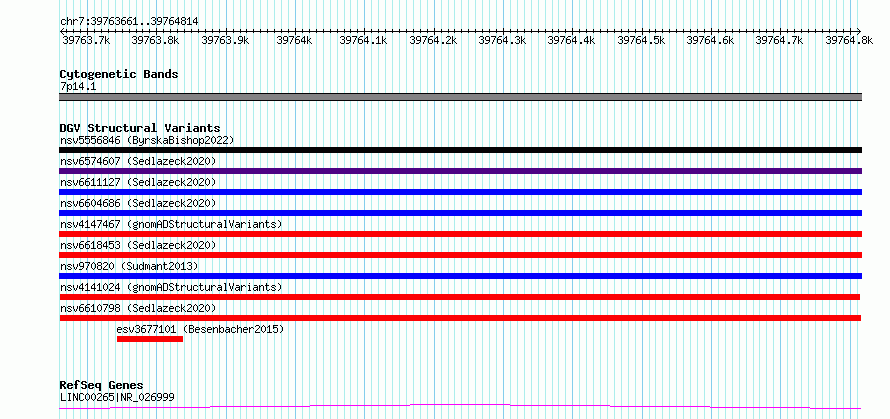
Task: Click ruler position 39764.6k
Action: (x=711, y=40)
